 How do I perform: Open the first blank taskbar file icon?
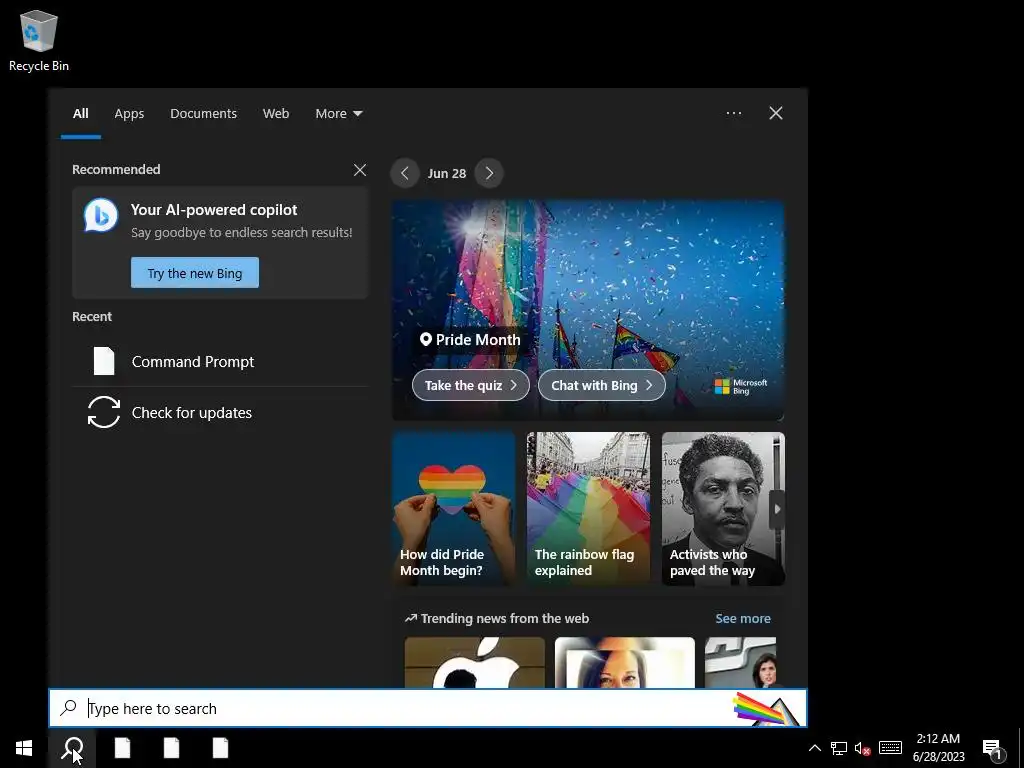(x=123, y=748)
